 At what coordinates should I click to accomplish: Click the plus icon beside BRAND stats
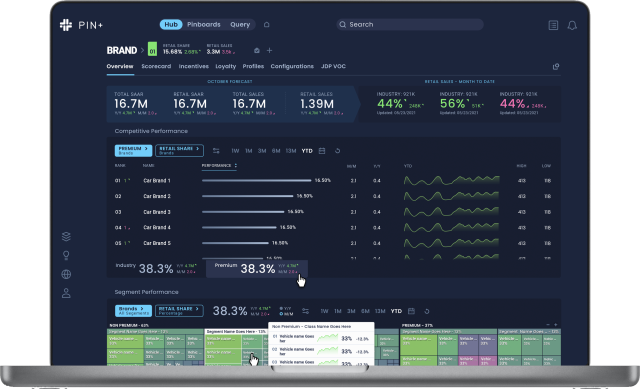tap(269, 51)
